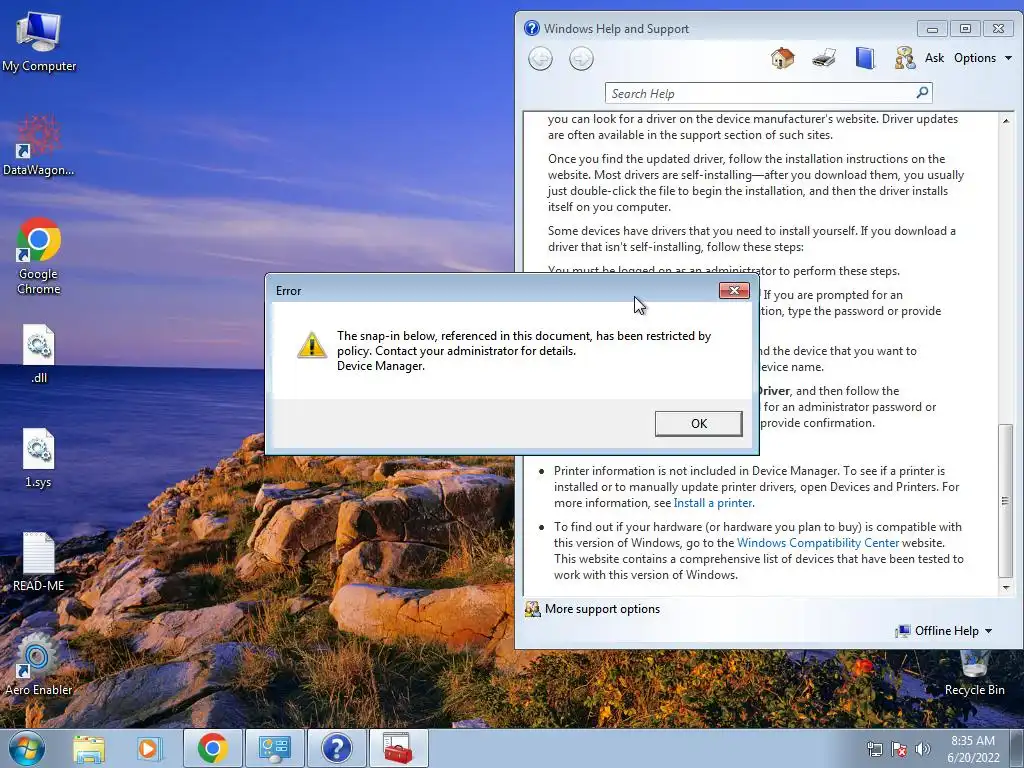1024x768 pixels.
Task: Click the help pane scrollbar down arrow
Action: click(x=1006, y=588)
